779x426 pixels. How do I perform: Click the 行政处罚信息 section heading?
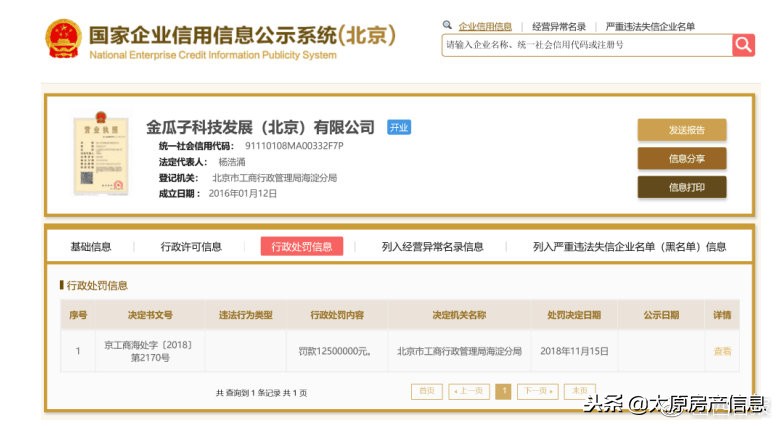[97, 285]
